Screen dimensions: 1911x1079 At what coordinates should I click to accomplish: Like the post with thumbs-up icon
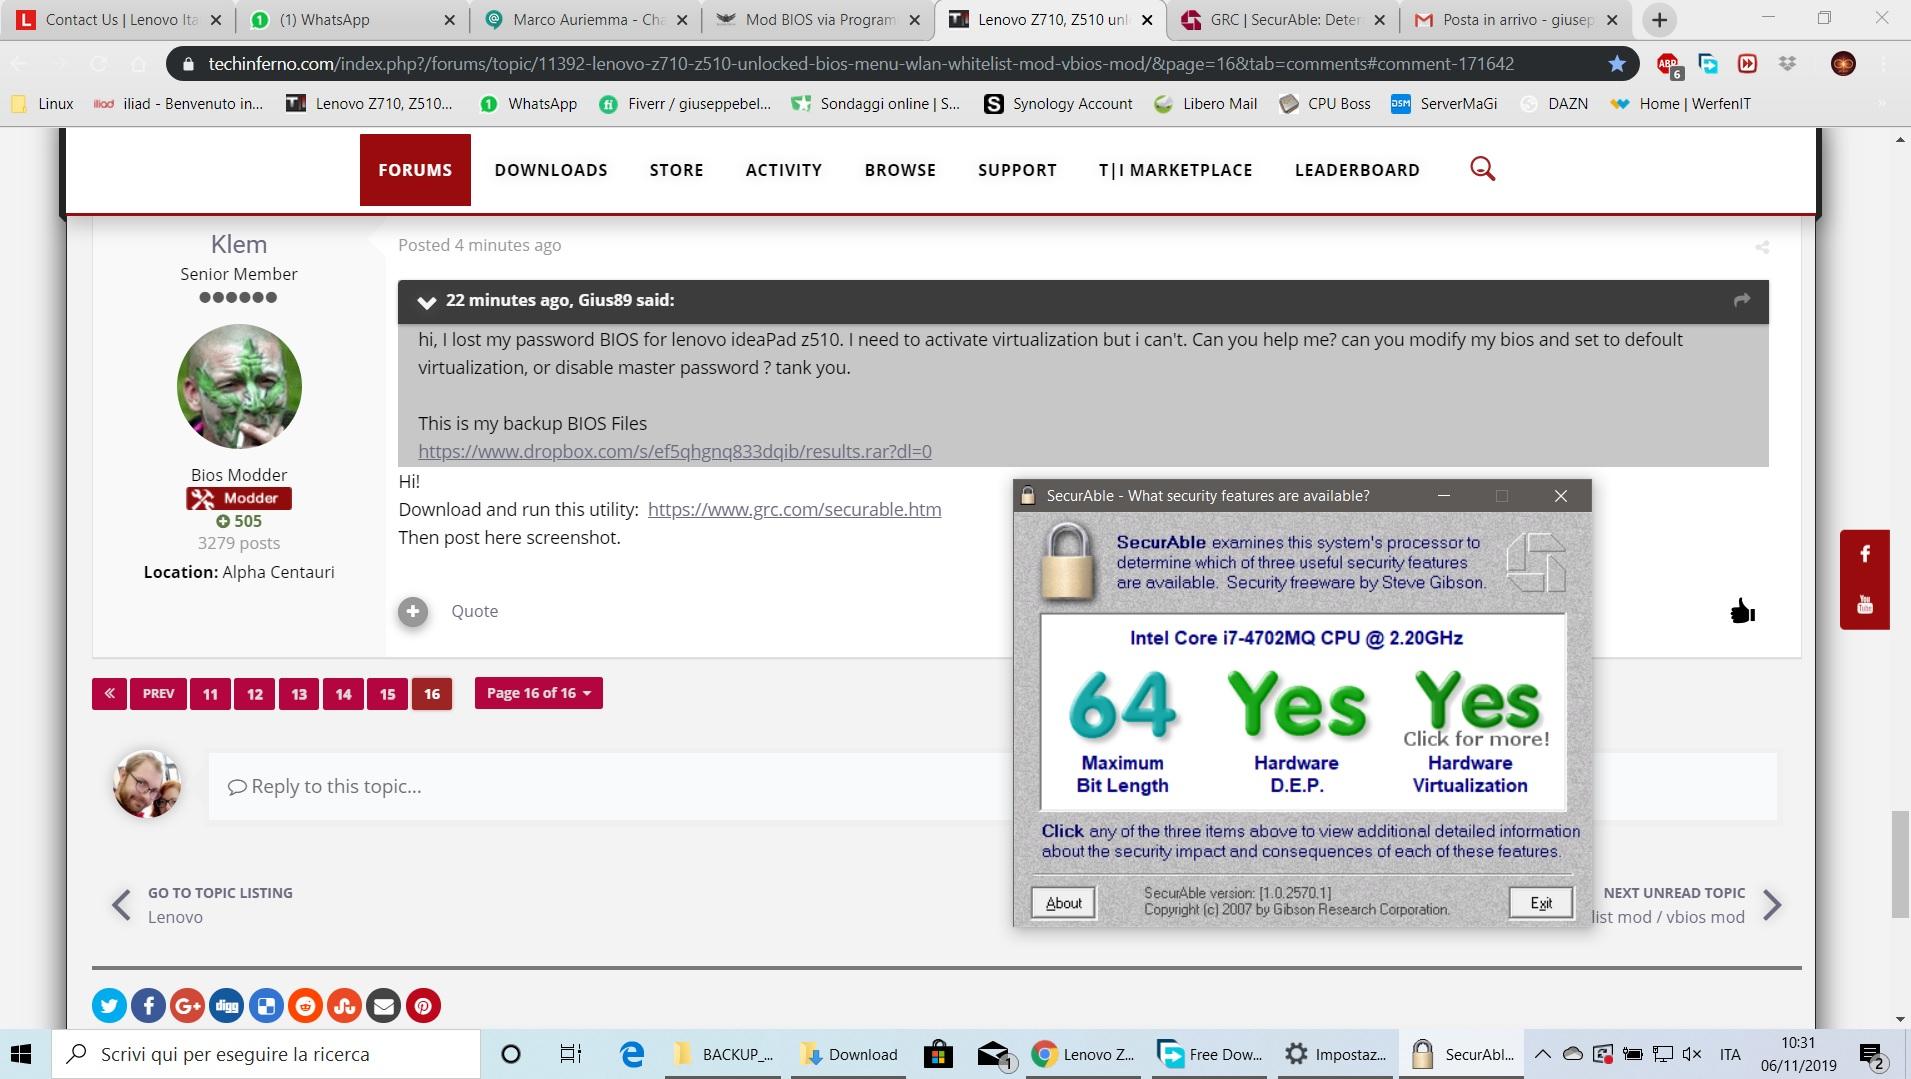1742,611
